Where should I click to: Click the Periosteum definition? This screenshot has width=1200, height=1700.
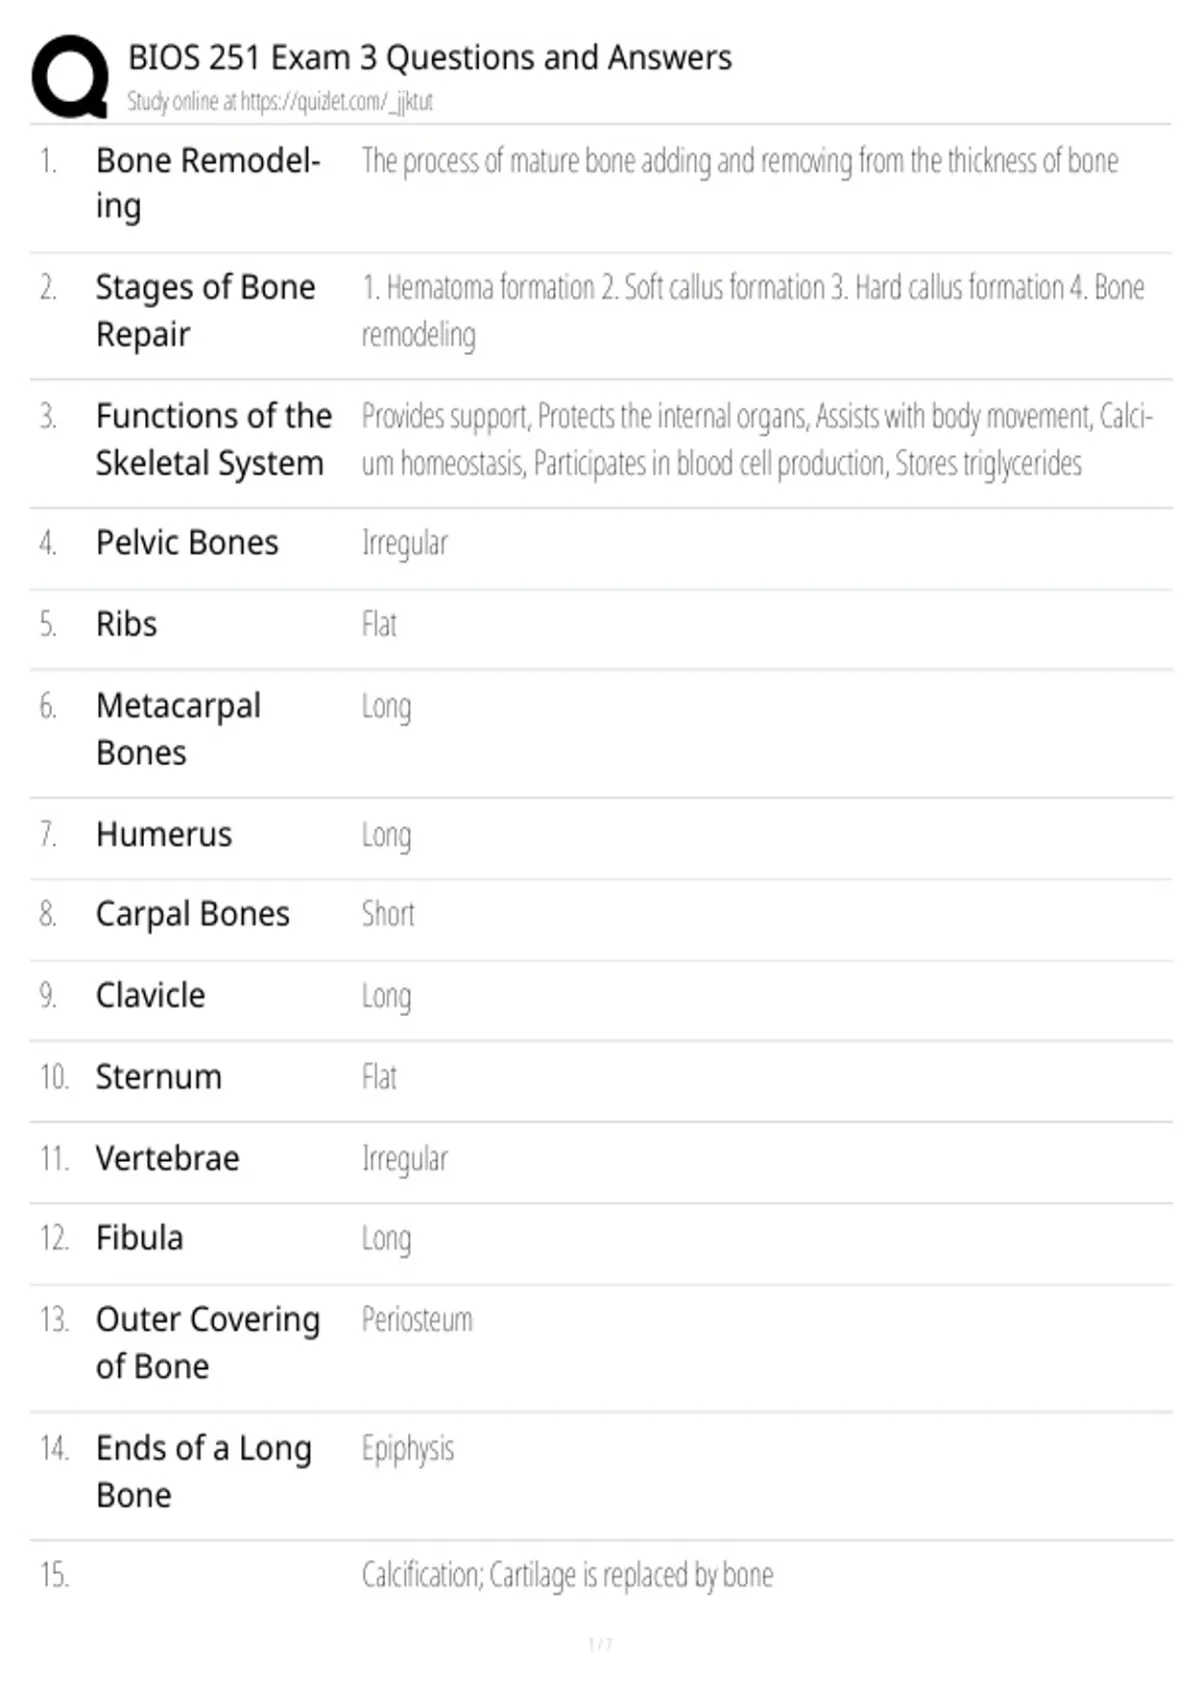point(417,1320)
